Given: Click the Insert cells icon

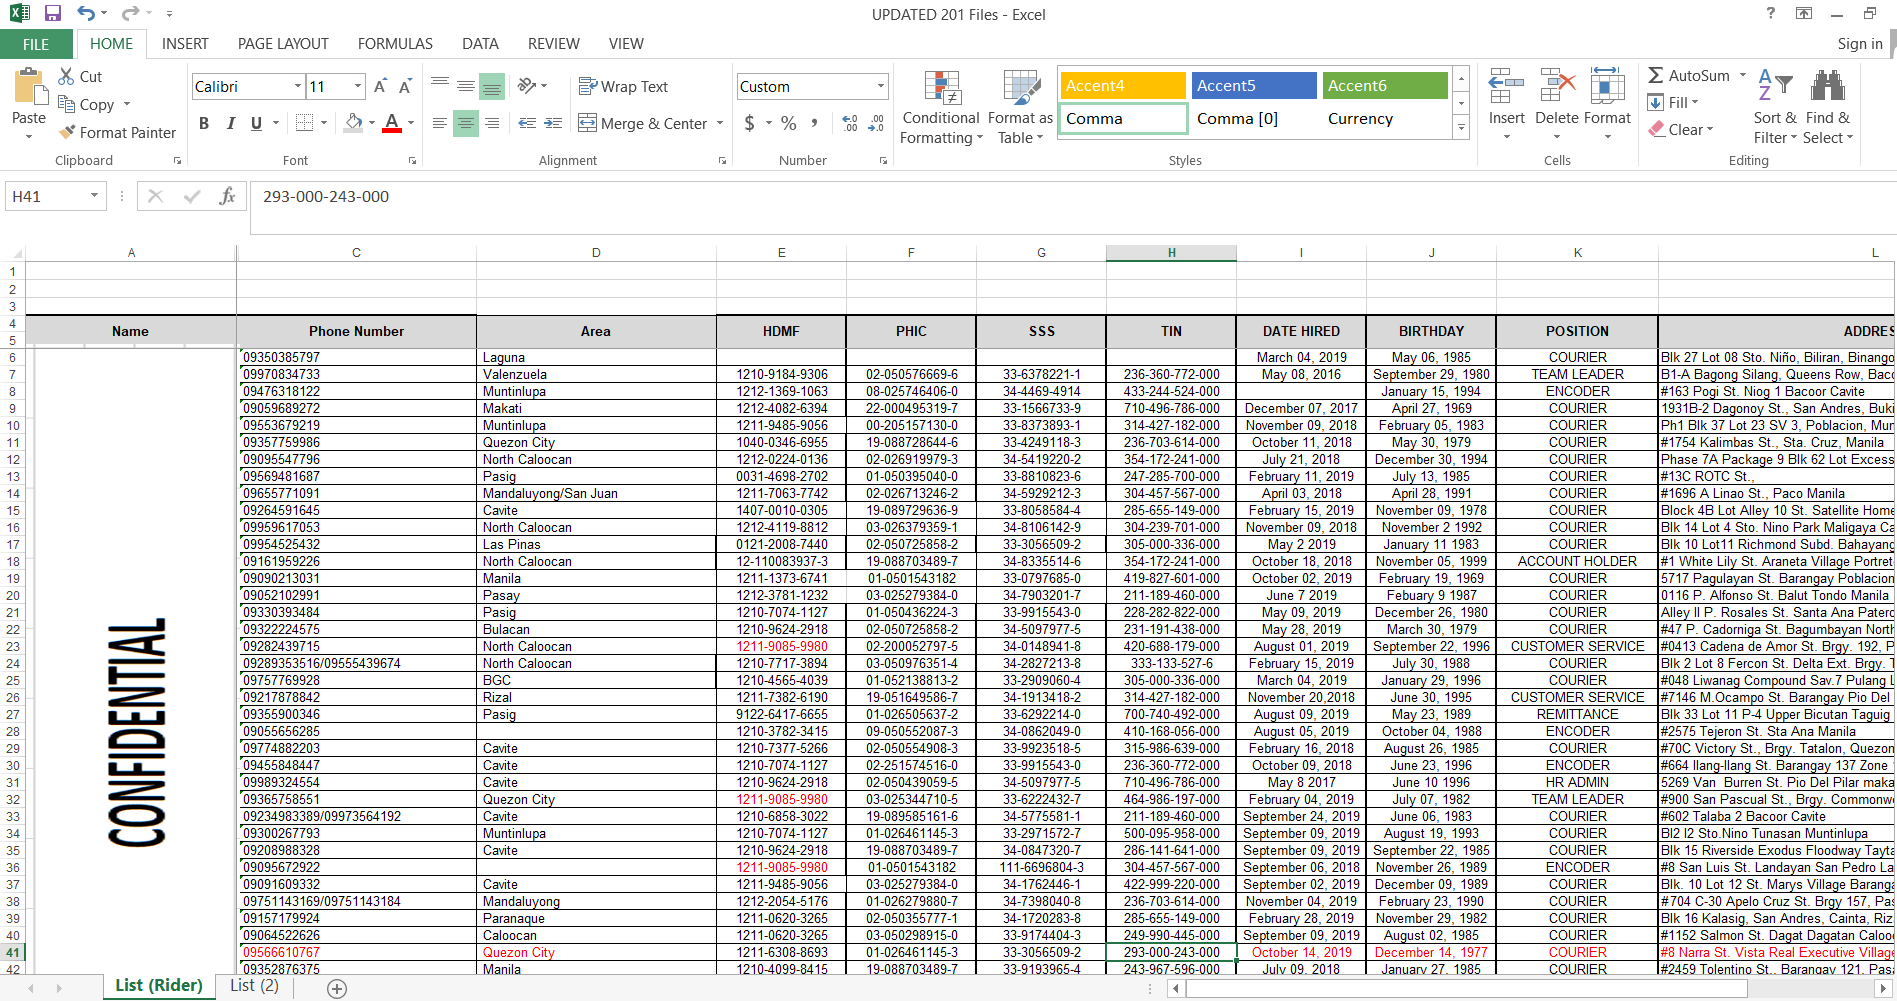Looking at the screenshot, I should point(1506,86).
